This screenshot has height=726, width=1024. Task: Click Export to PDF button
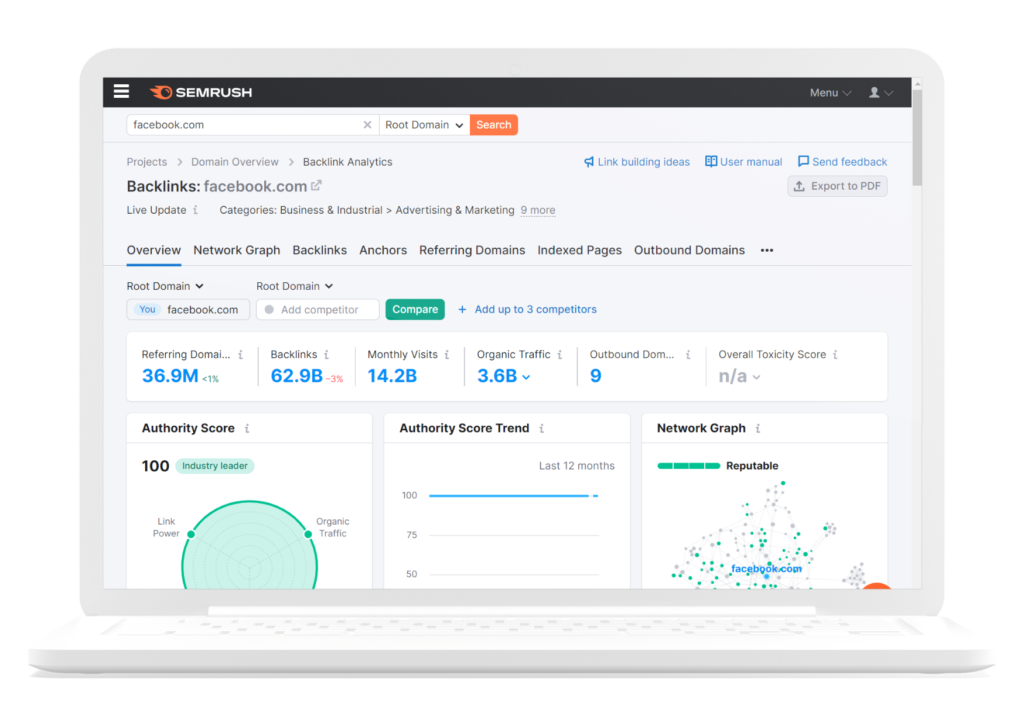point(837,186)
